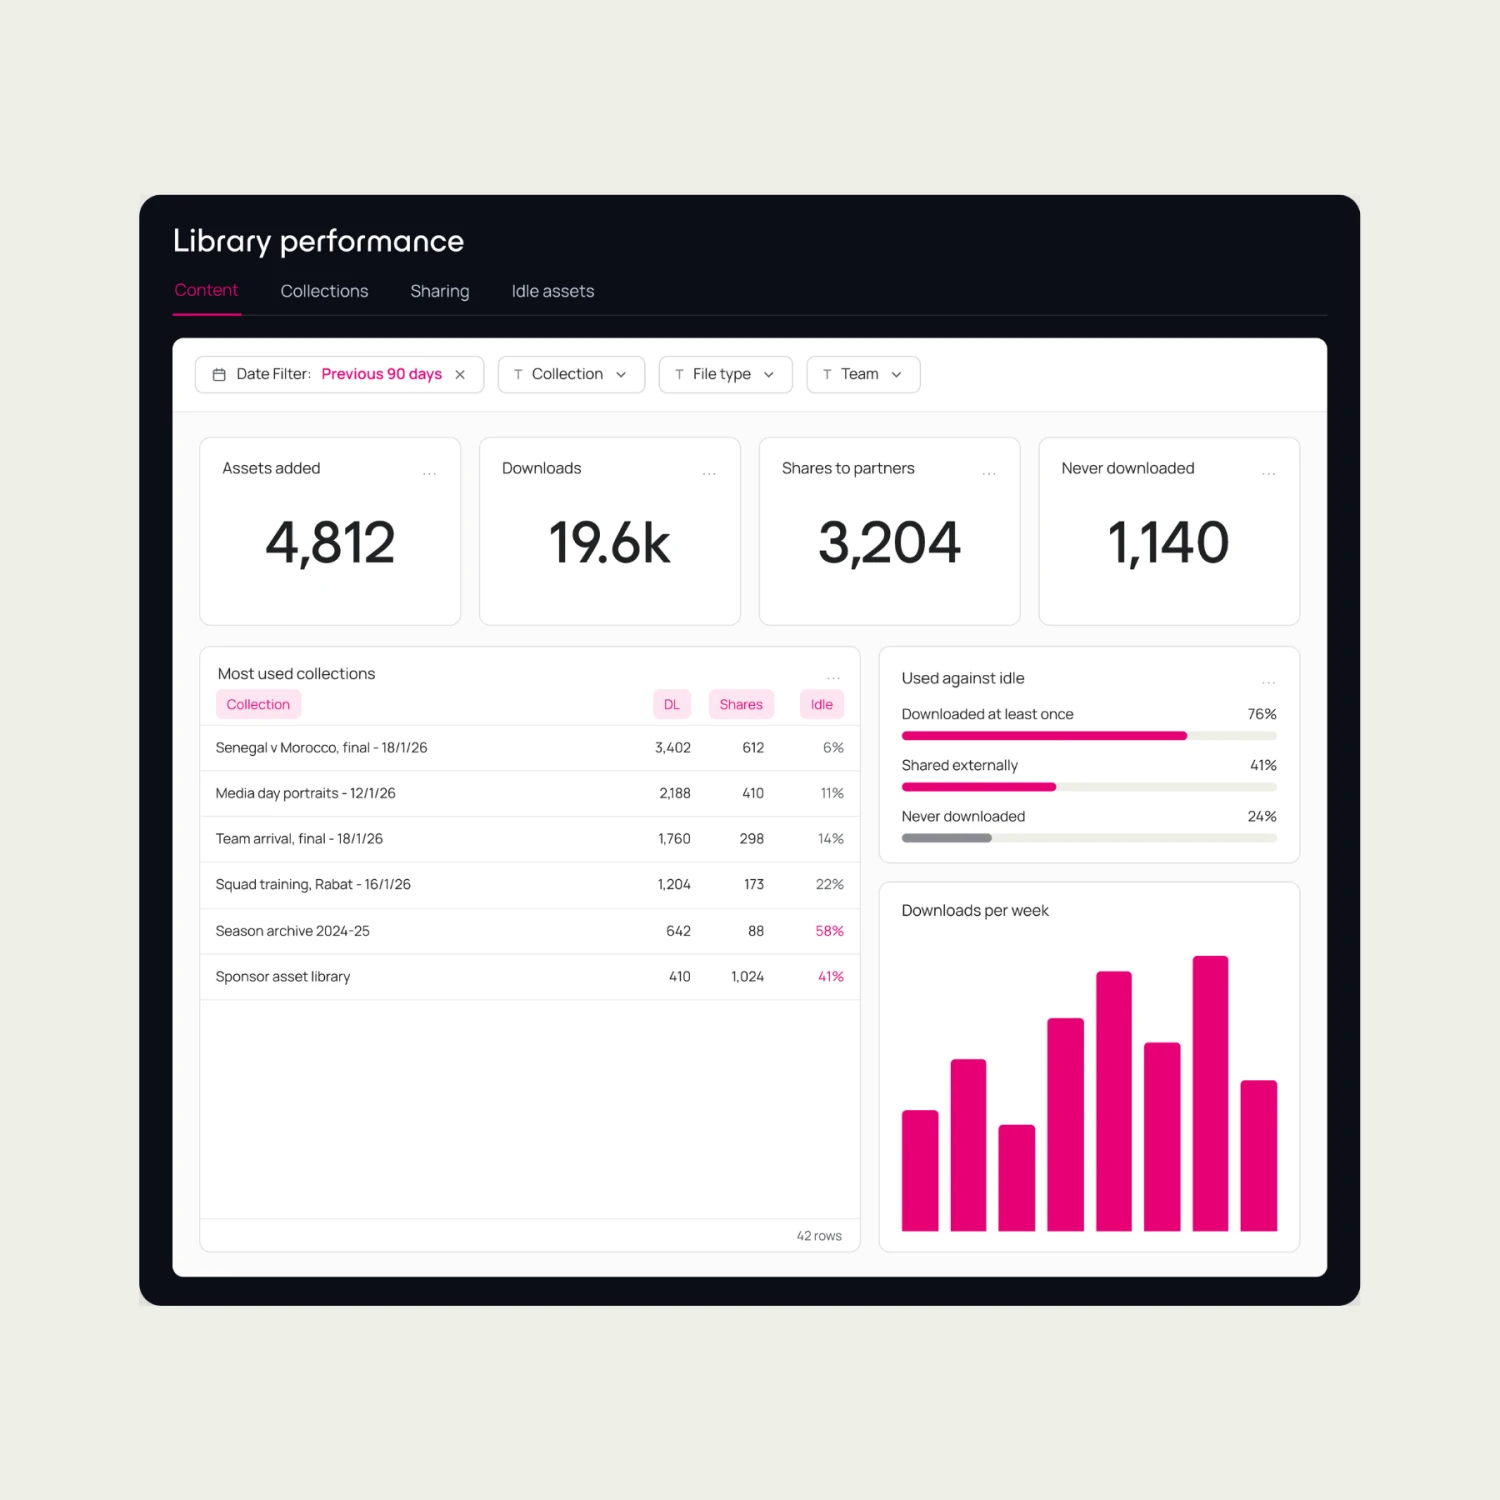Open the Assets added card options menu
This screenshot has height=1500, width=1500.
(x=429, y=473)
